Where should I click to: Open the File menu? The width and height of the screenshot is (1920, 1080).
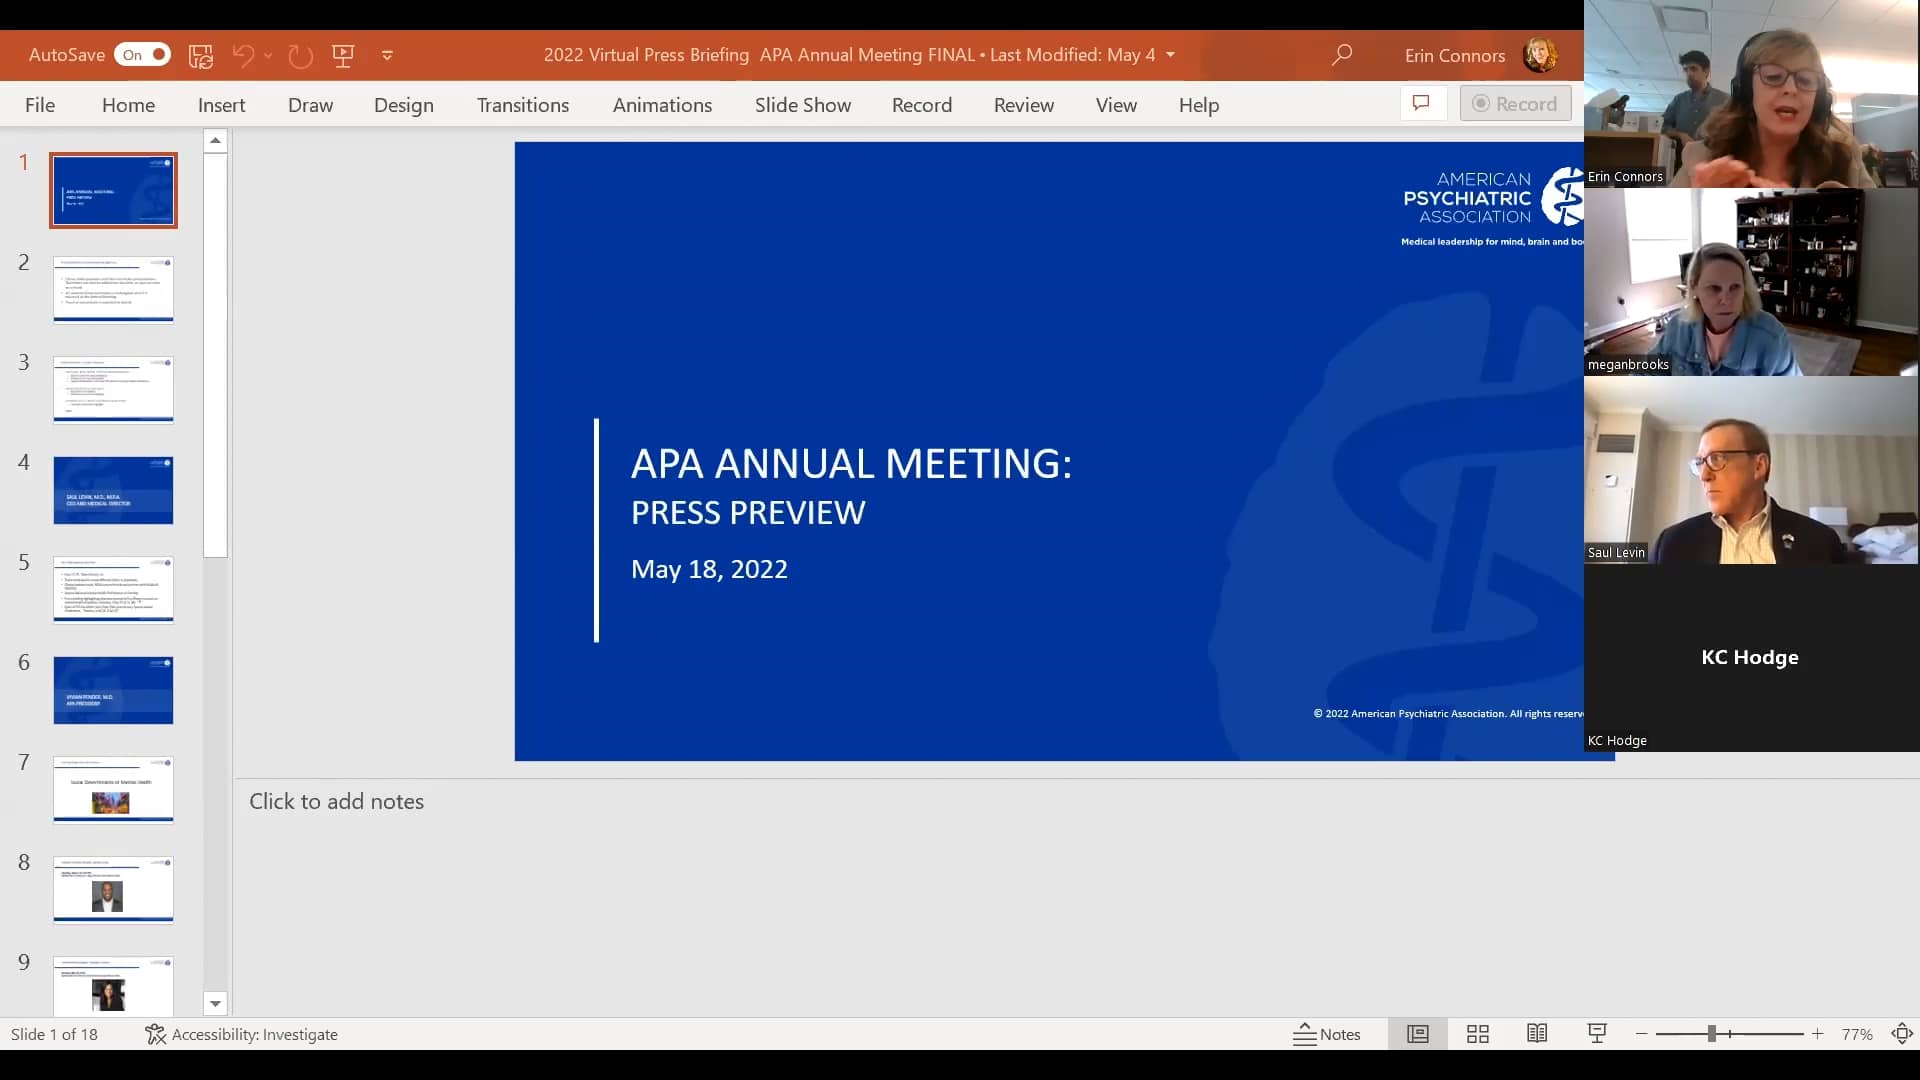40,105
